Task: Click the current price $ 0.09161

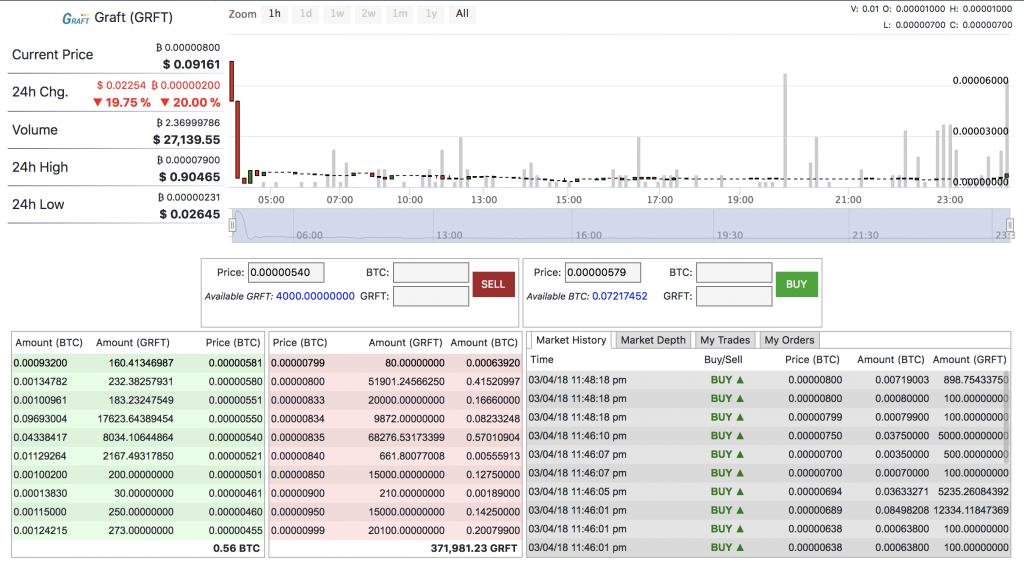Action: [x=191, y=64]
